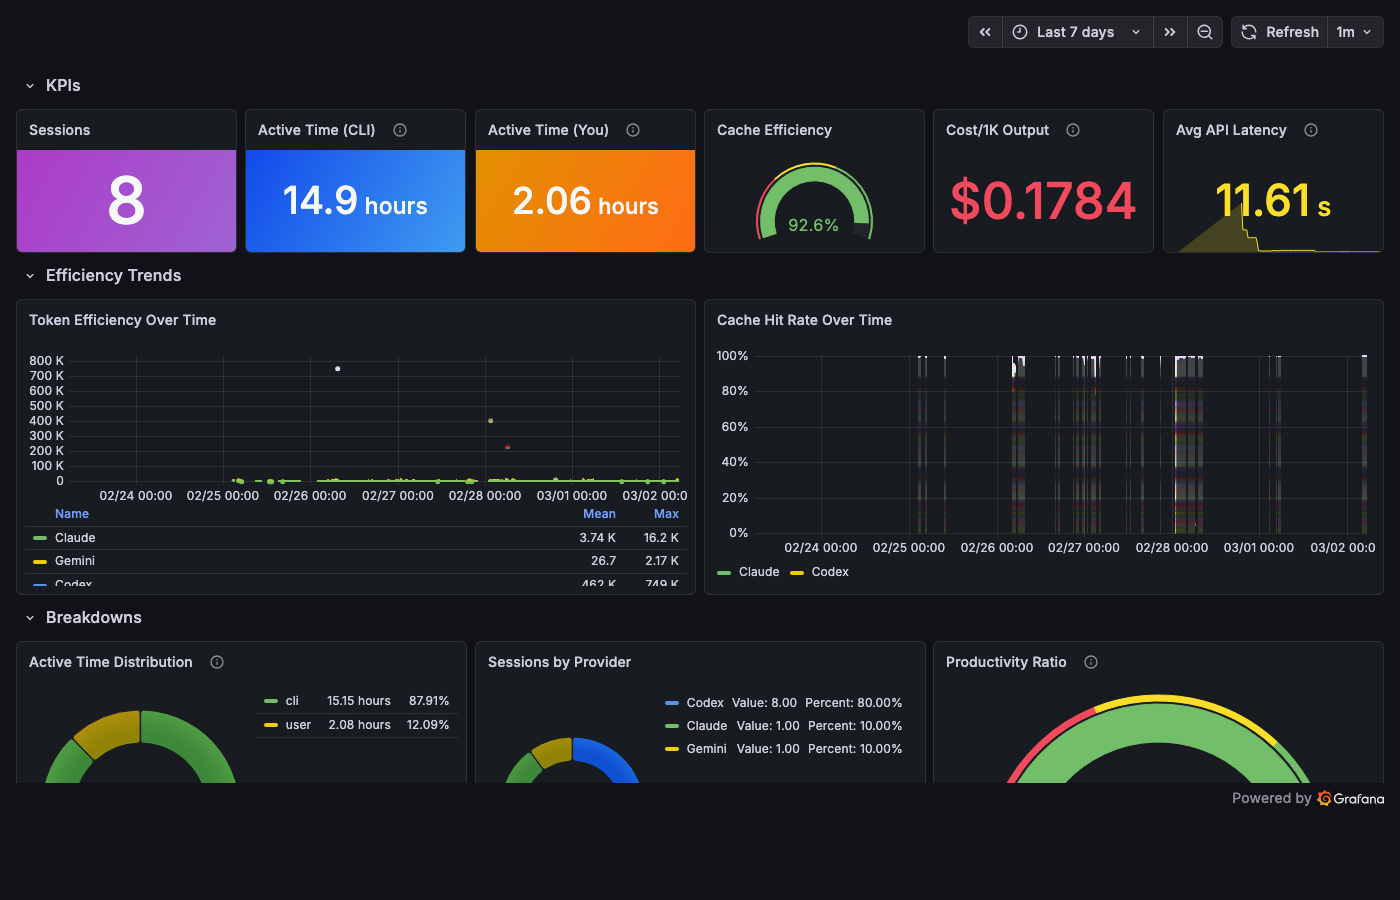Open the Last 7 days time range dropdown
The height and width of the screenshot is (900, 1400).
[1077, 31]
